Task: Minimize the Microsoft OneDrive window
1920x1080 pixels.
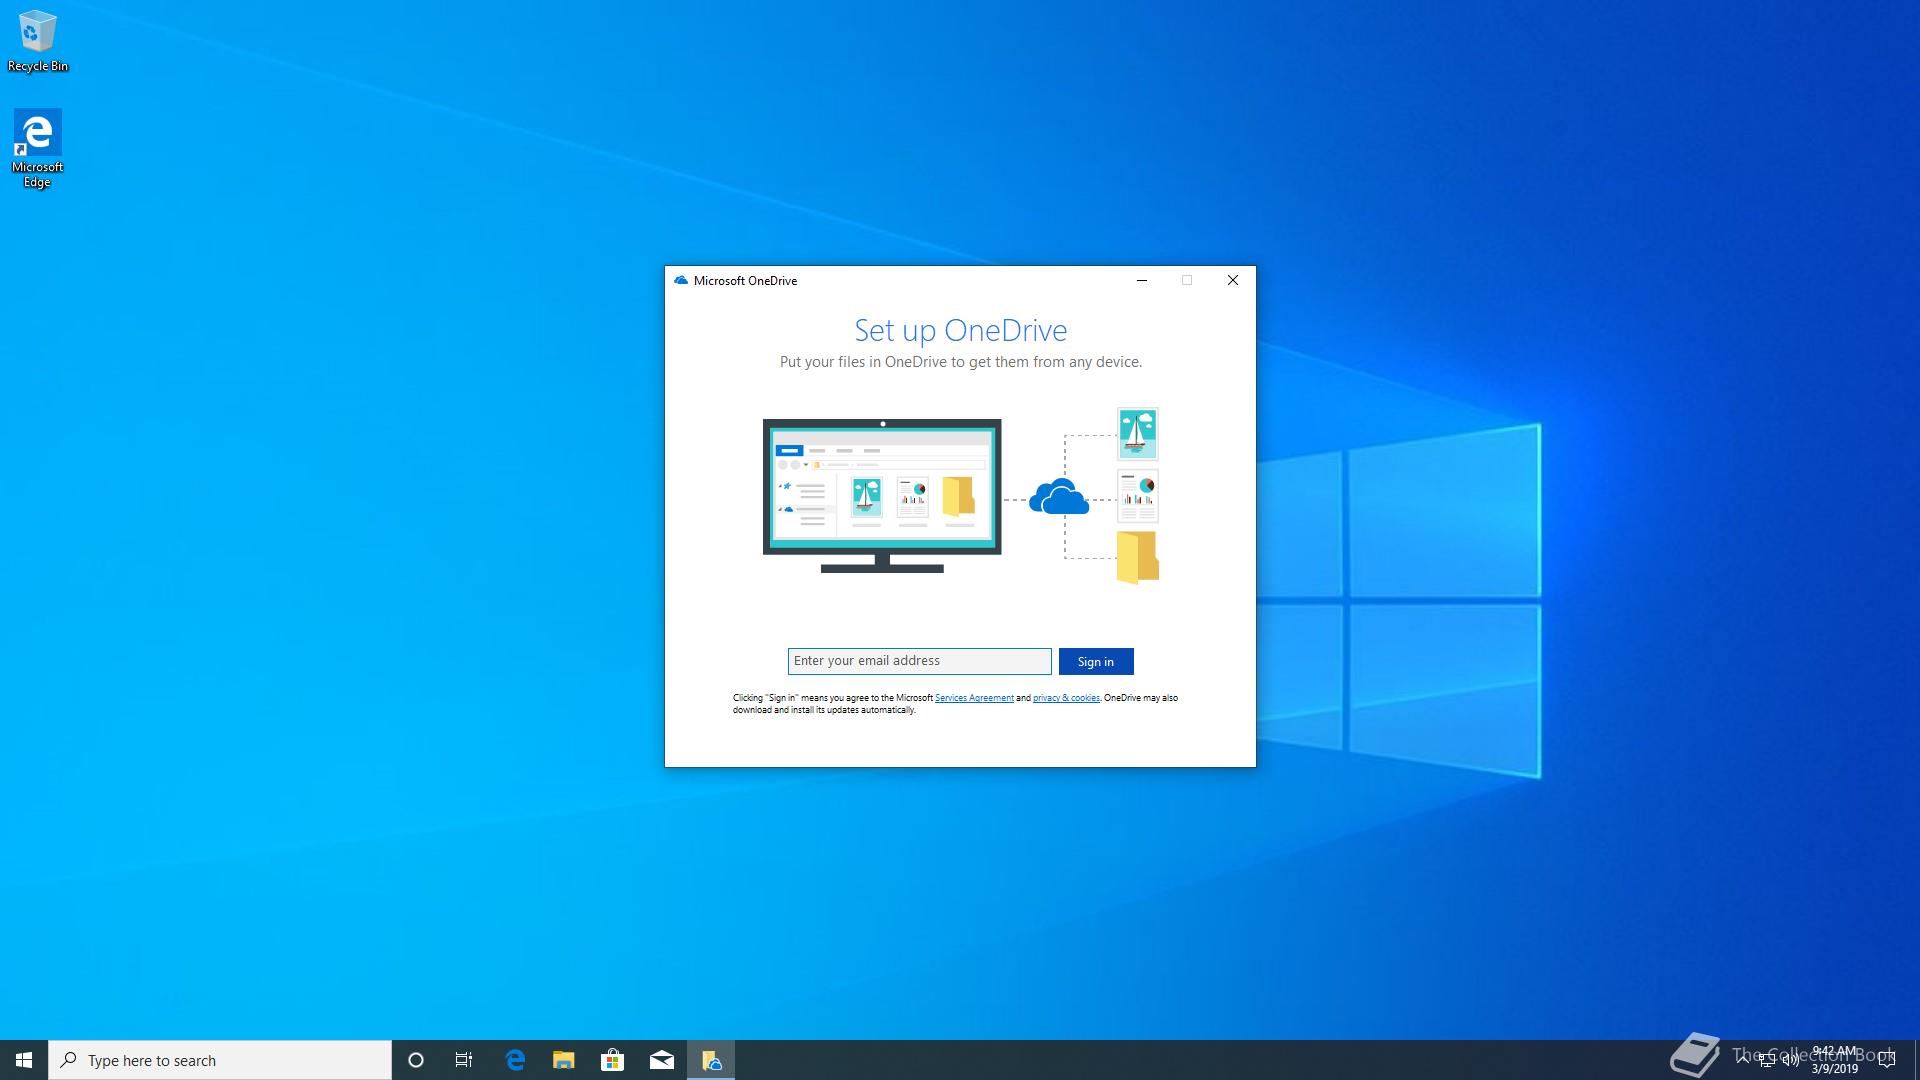Action: click(1141, 280)
